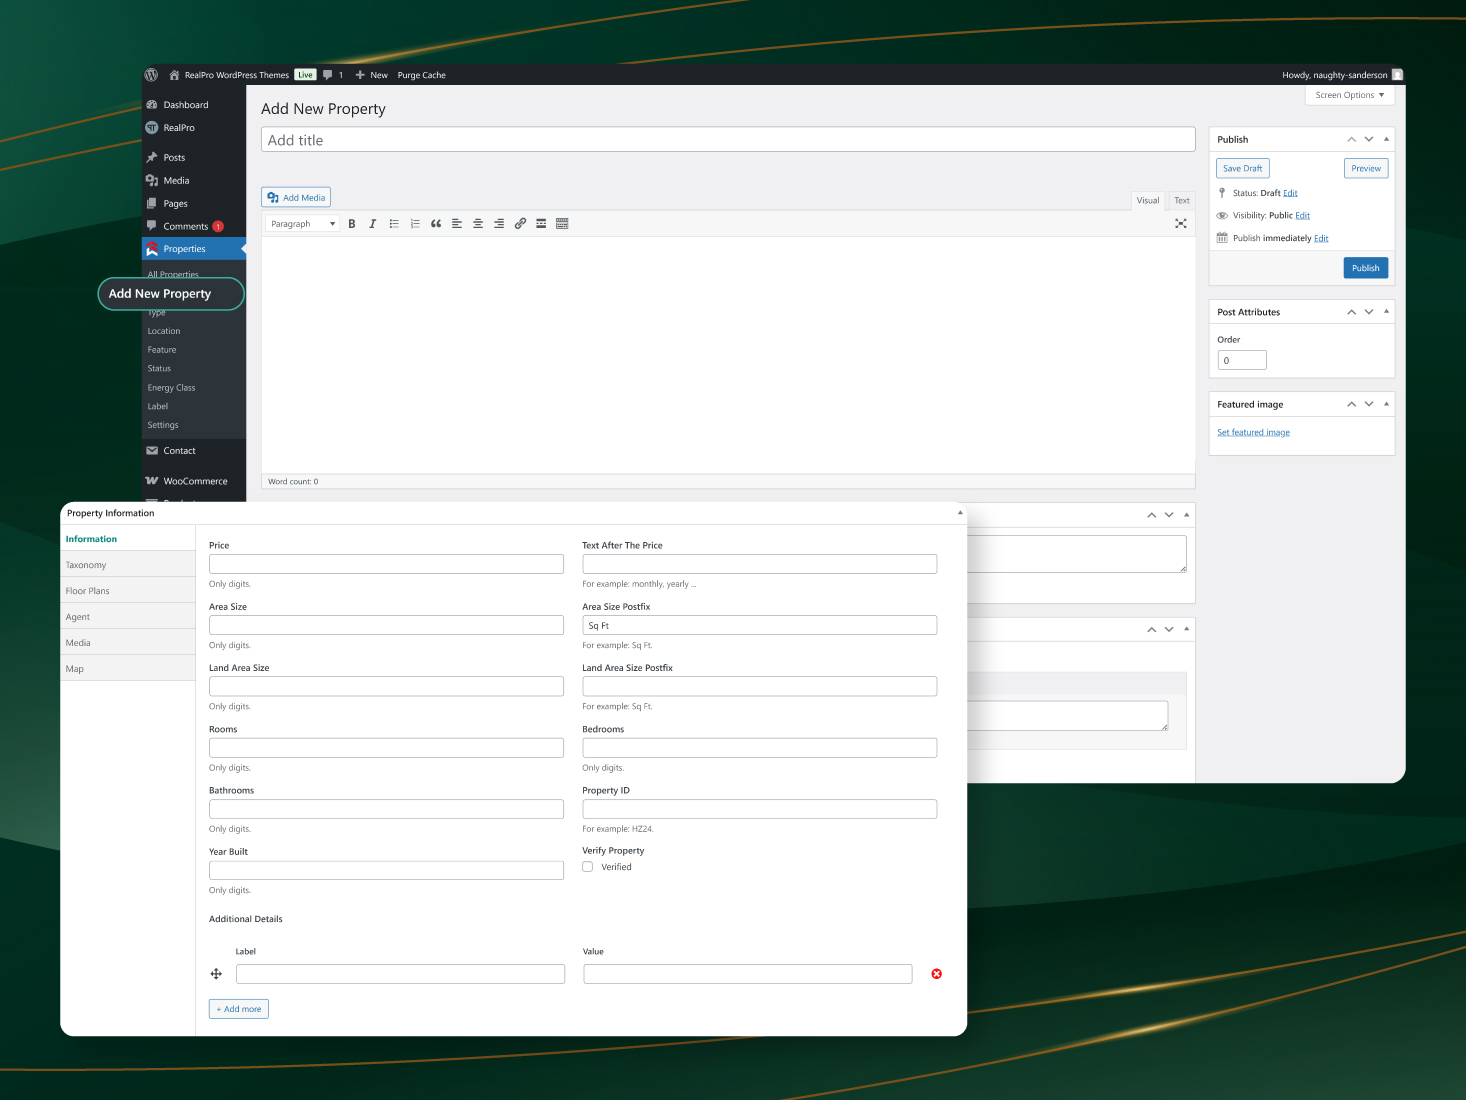This screenshot has height=1100, width=1466.
Task: Collapse the Post Attributes panel
Action: pos(1386,312)
